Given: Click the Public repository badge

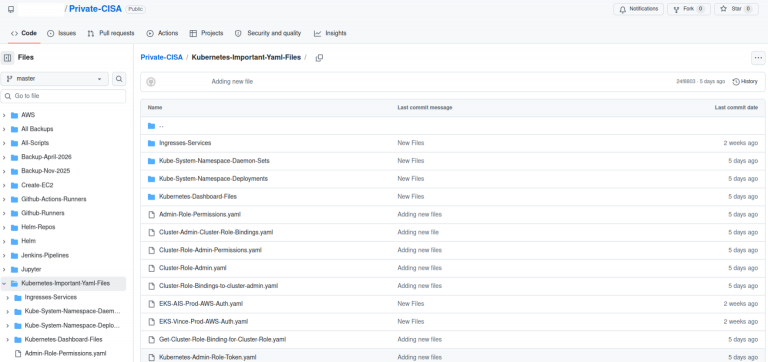Looking at the screenshot, I should click(136, 9).
